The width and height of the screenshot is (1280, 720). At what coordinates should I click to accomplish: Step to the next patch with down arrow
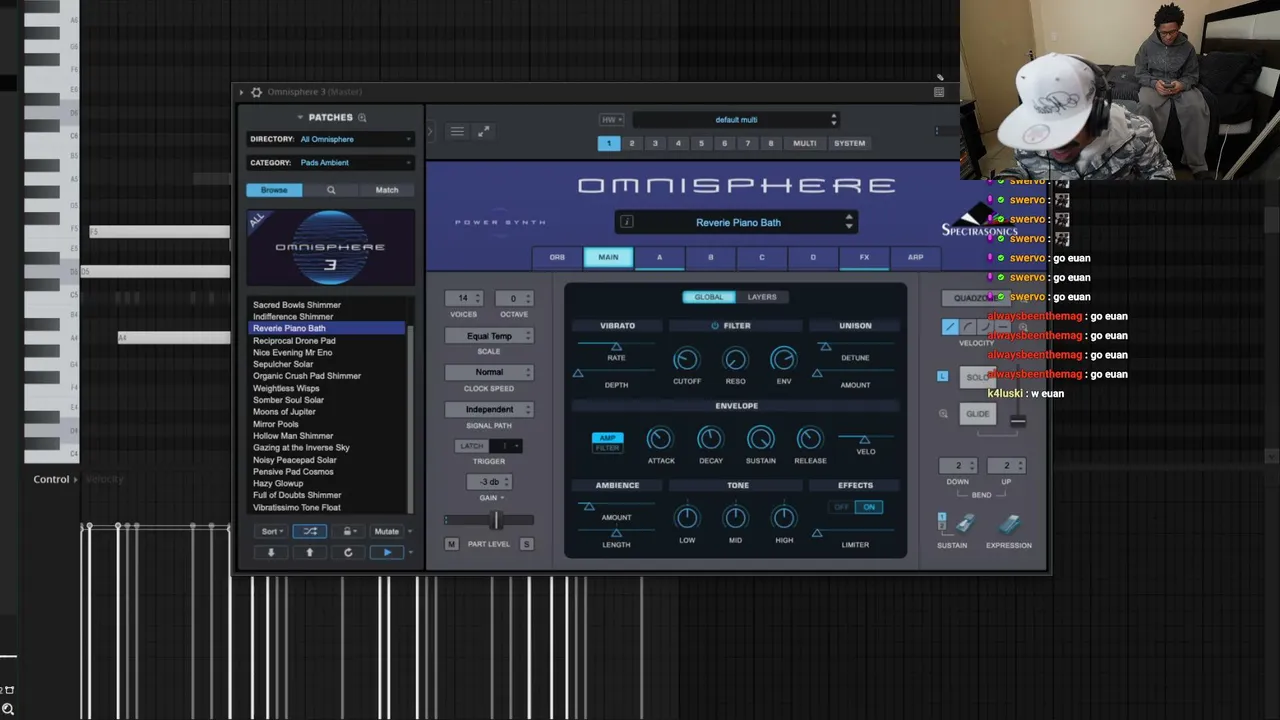coord(270,552)
